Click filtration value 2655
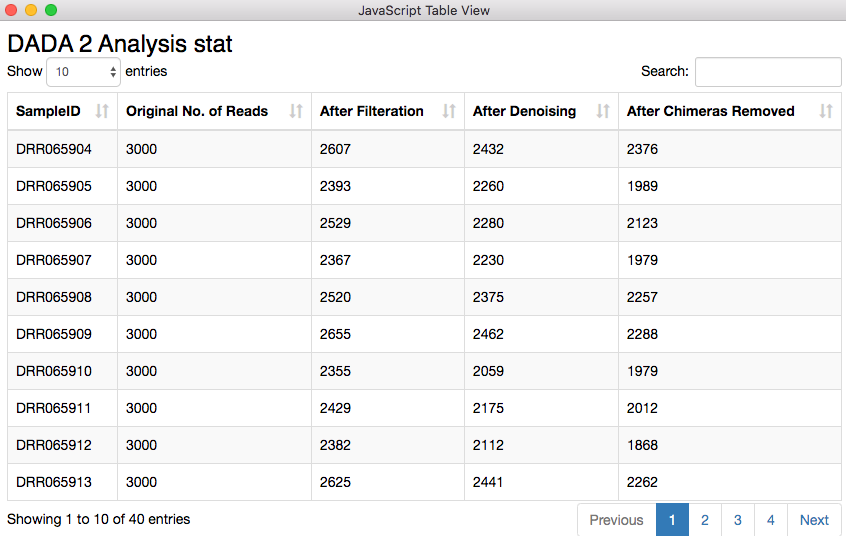The image size is (846, 543). (335, 334)
